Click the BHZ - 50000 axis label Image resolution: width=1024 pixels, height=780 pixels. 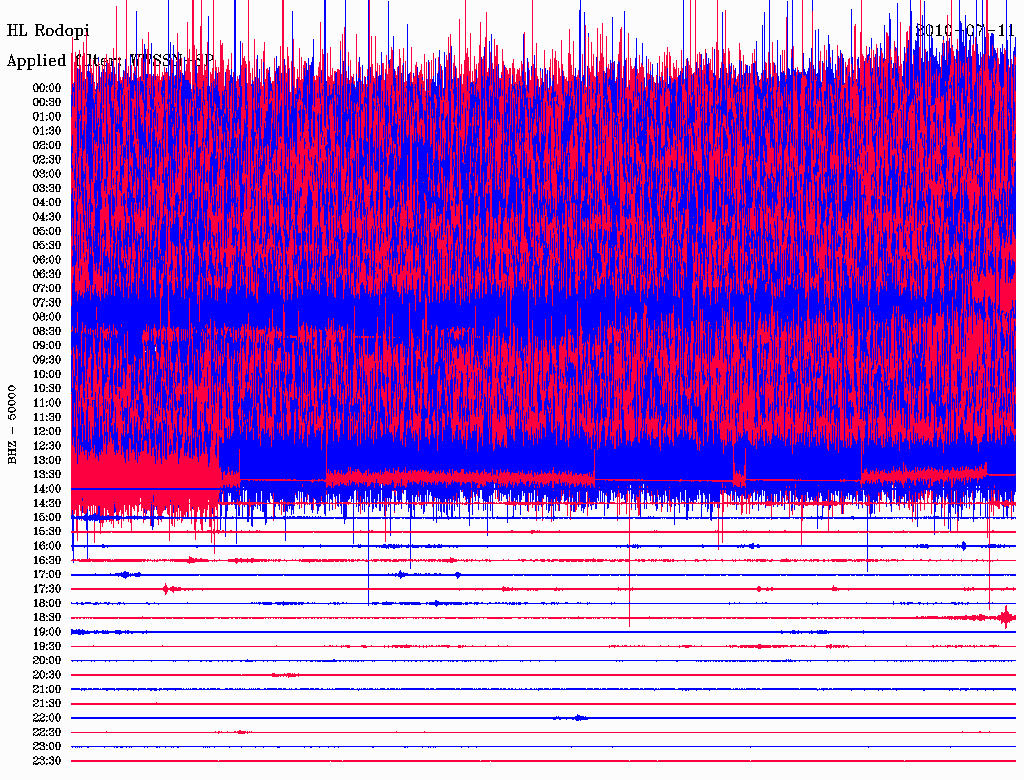point(12,425)
